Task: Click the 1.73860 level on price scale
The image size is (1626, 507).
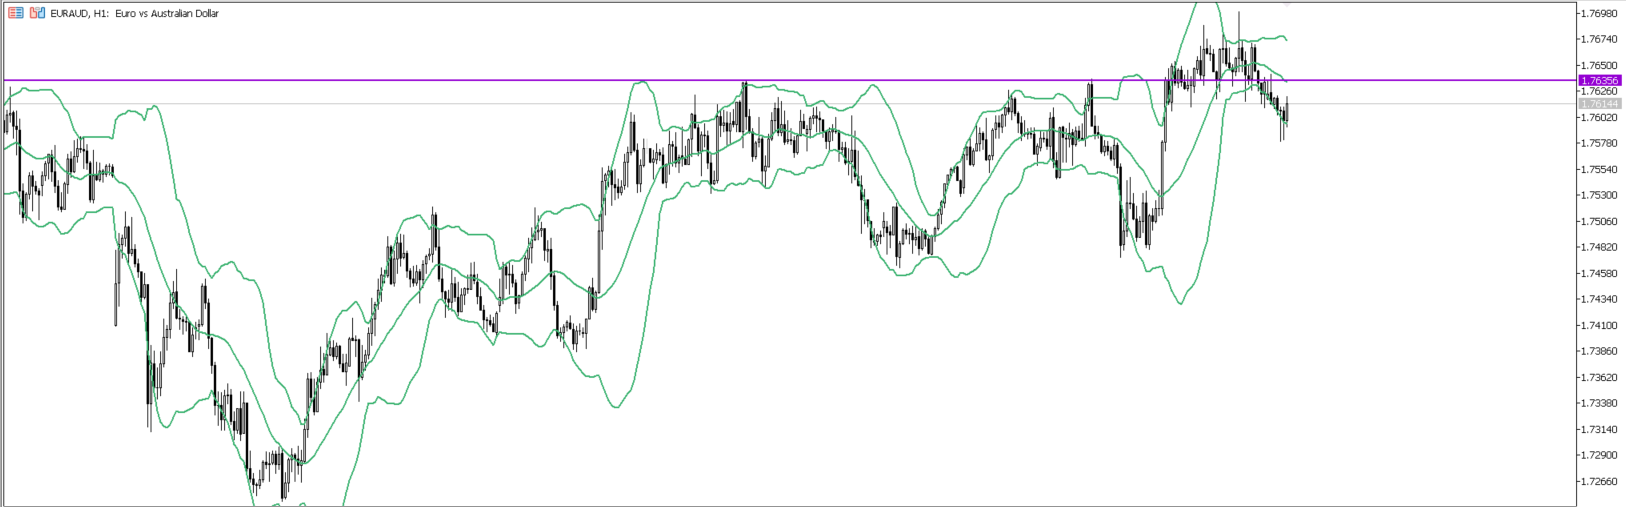Action: tap(1600, 352)
